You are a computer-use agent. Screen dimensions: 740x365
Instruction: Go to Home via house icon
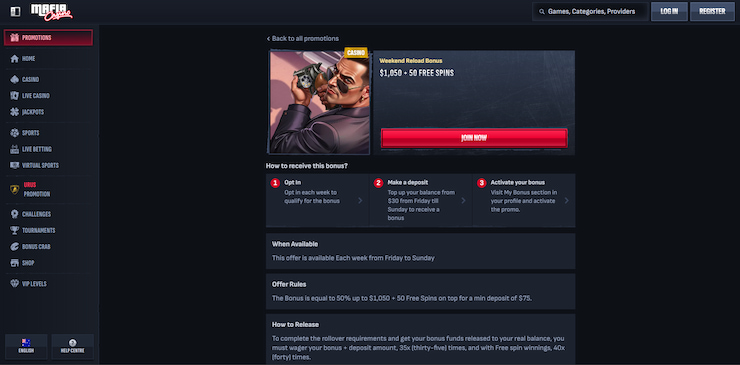[x=15, y=59]
